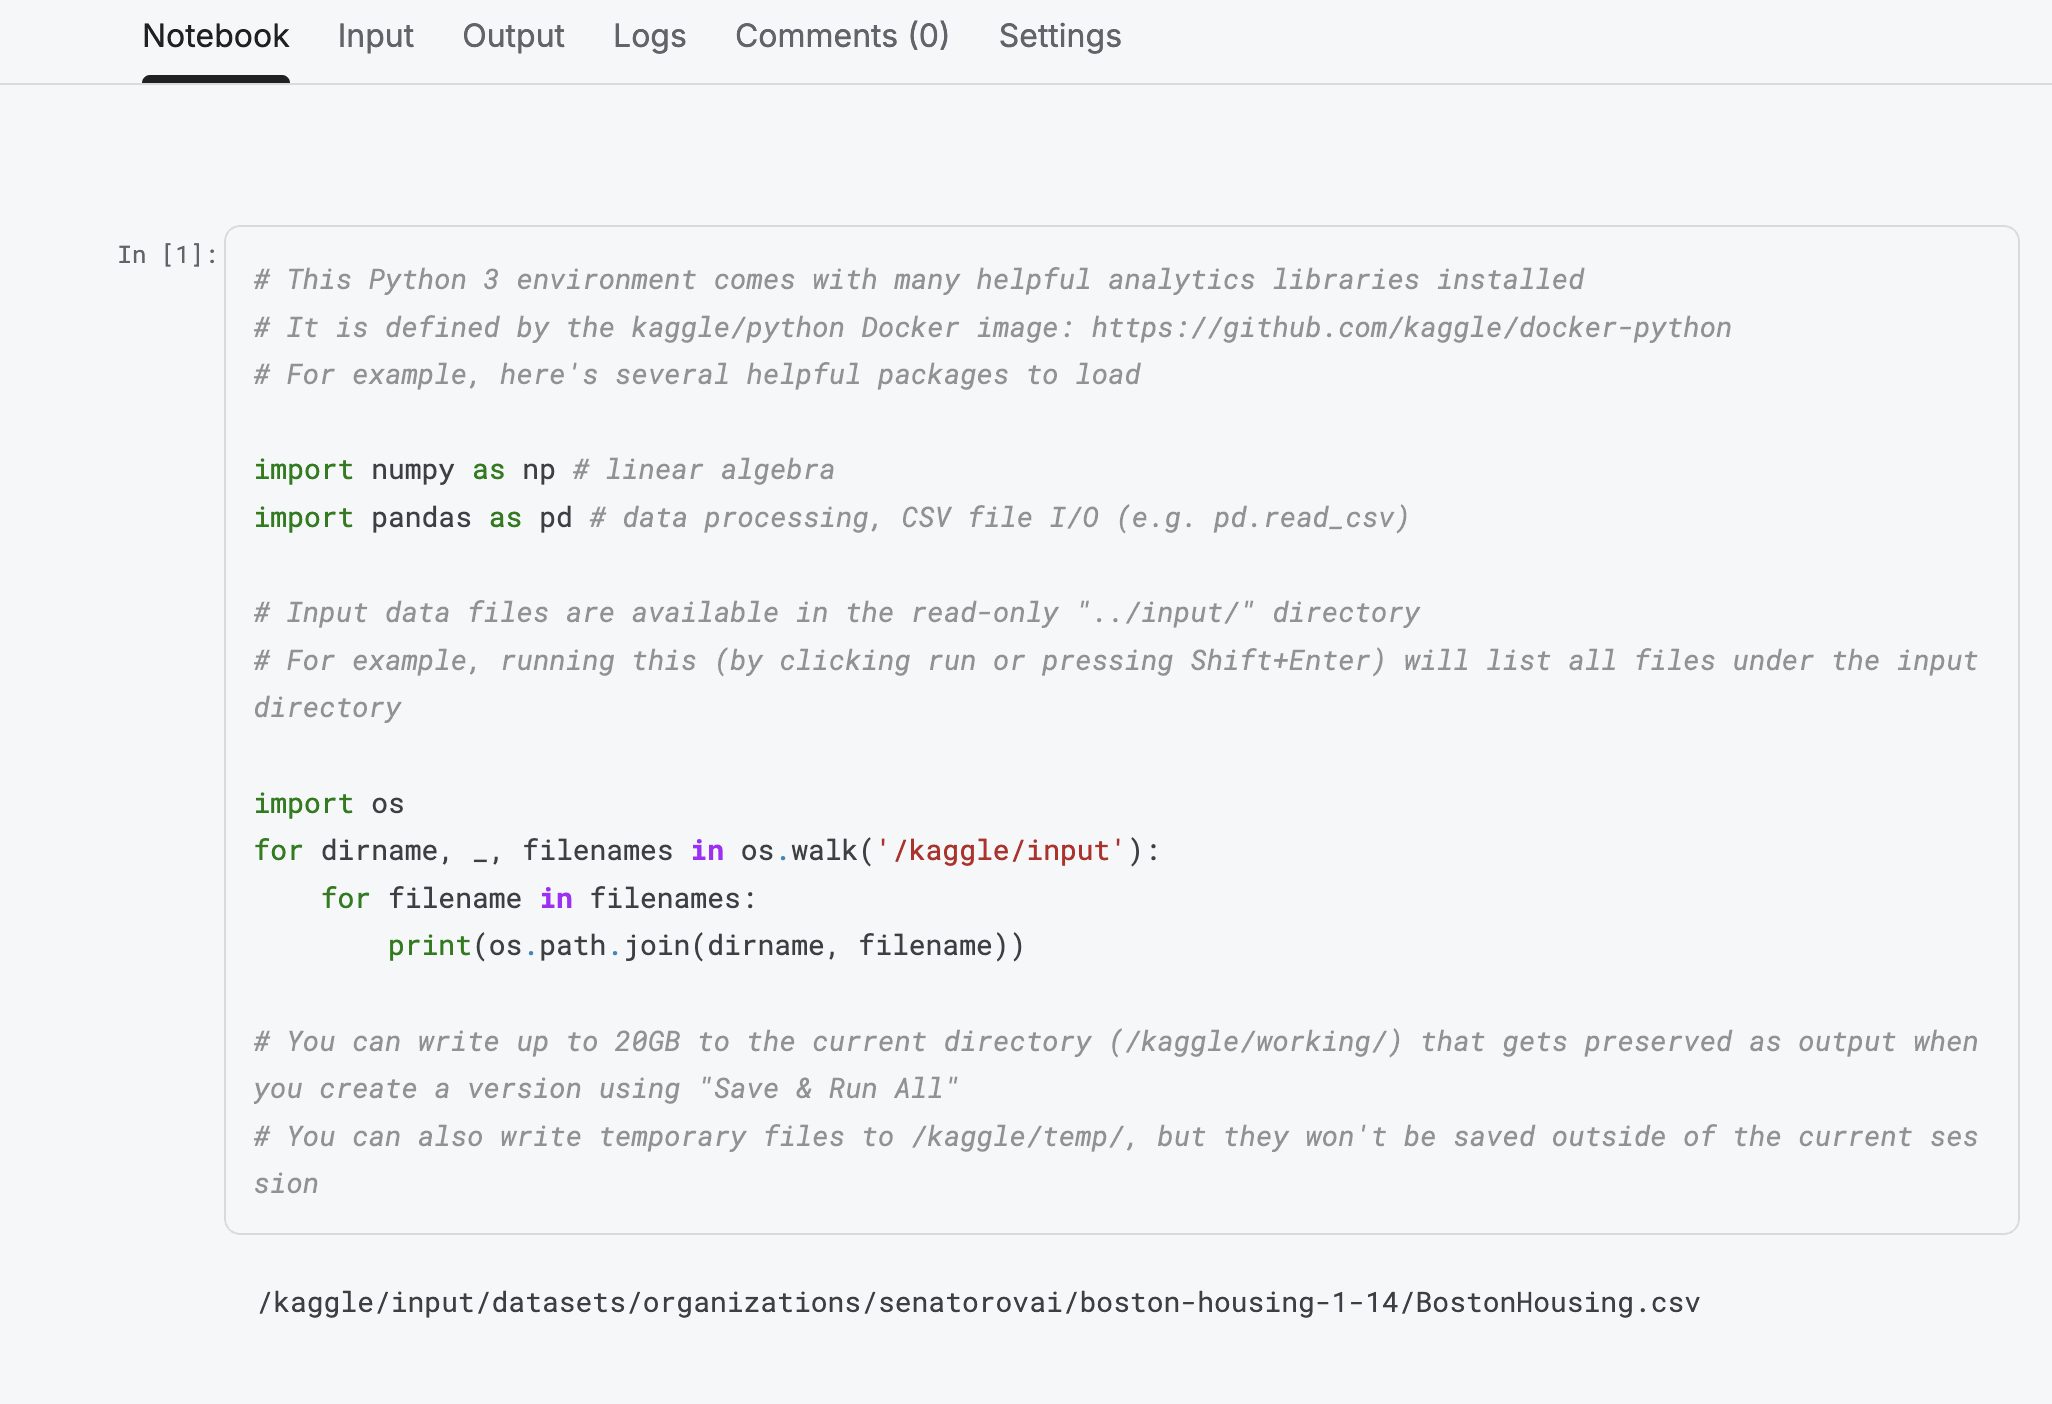Switch to the Notebook tab
The width and height of the screenshot is (2052, 1404).
215,36
